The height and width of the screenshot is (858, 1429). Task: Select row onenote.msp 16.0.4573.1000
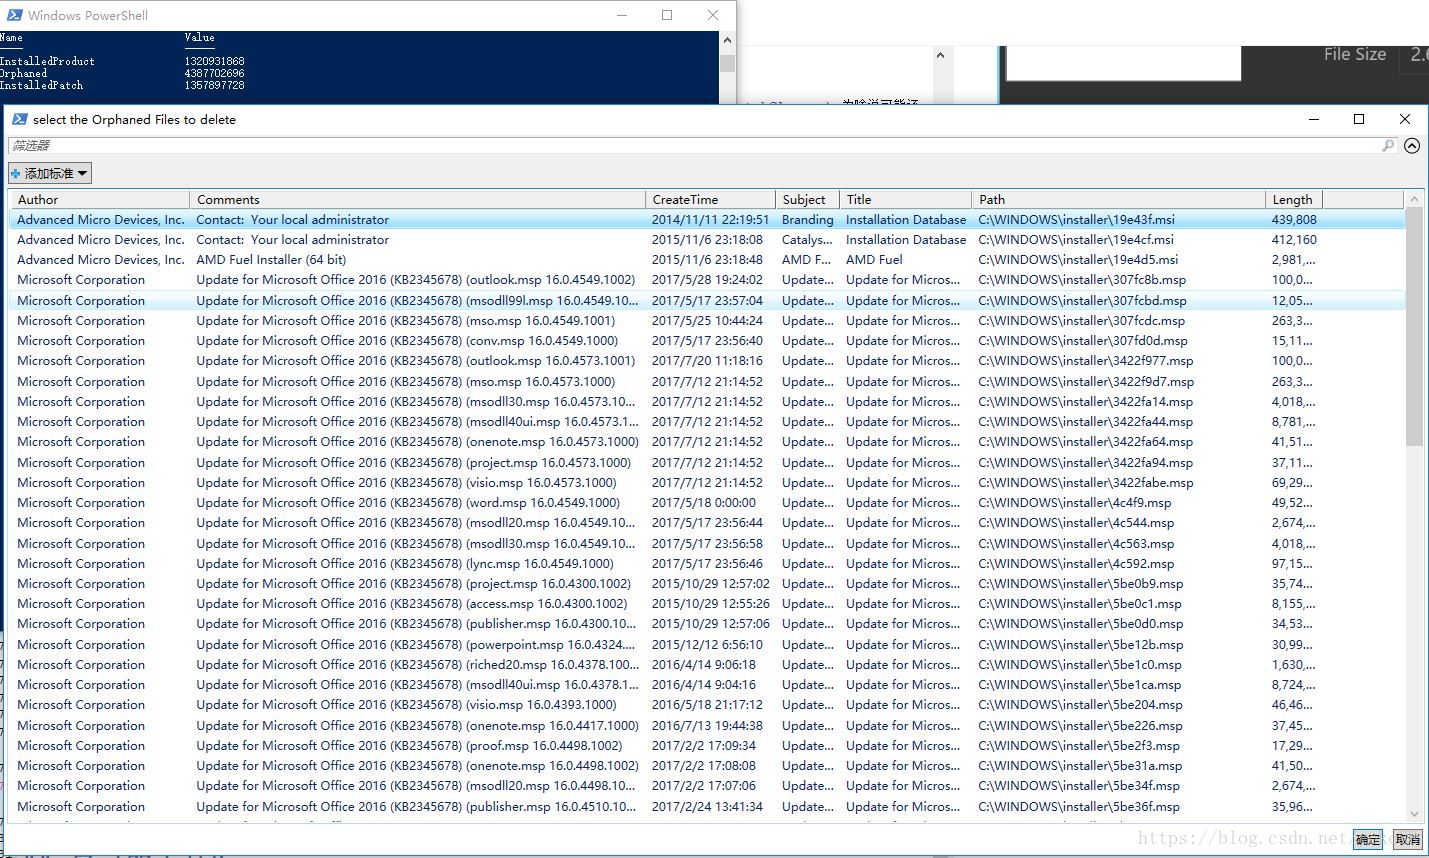tap(706, 441)
